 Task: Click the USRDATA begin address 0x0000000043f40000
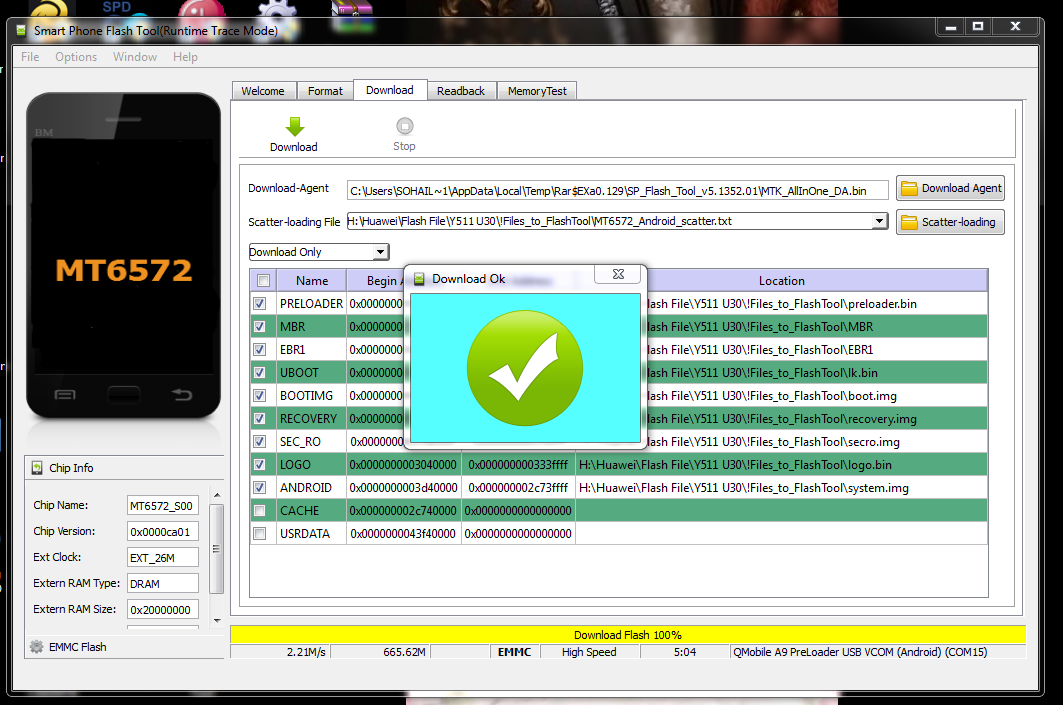403,533
